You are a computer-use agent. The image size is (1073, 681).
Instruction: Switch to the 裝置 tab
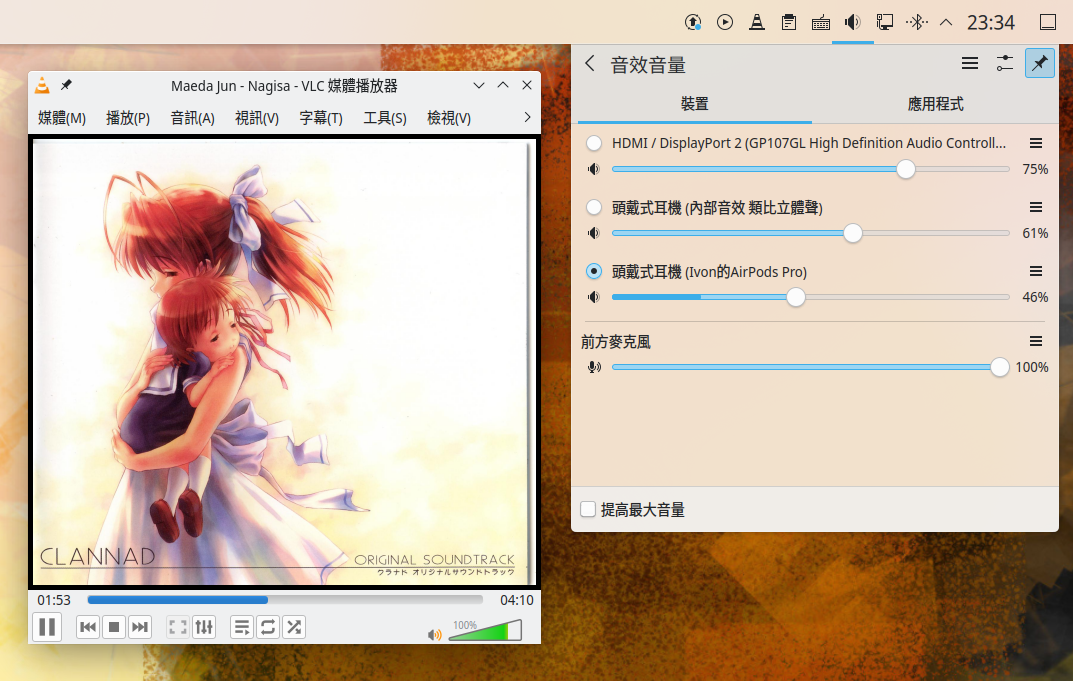coord(695,104)
